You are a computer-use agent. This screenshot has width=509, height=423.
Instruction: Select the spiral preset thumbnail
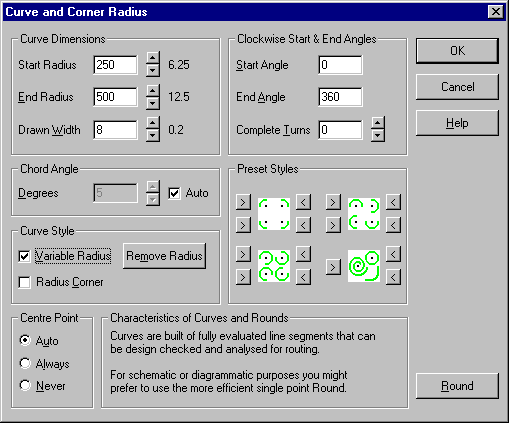[x=364, y=266]
